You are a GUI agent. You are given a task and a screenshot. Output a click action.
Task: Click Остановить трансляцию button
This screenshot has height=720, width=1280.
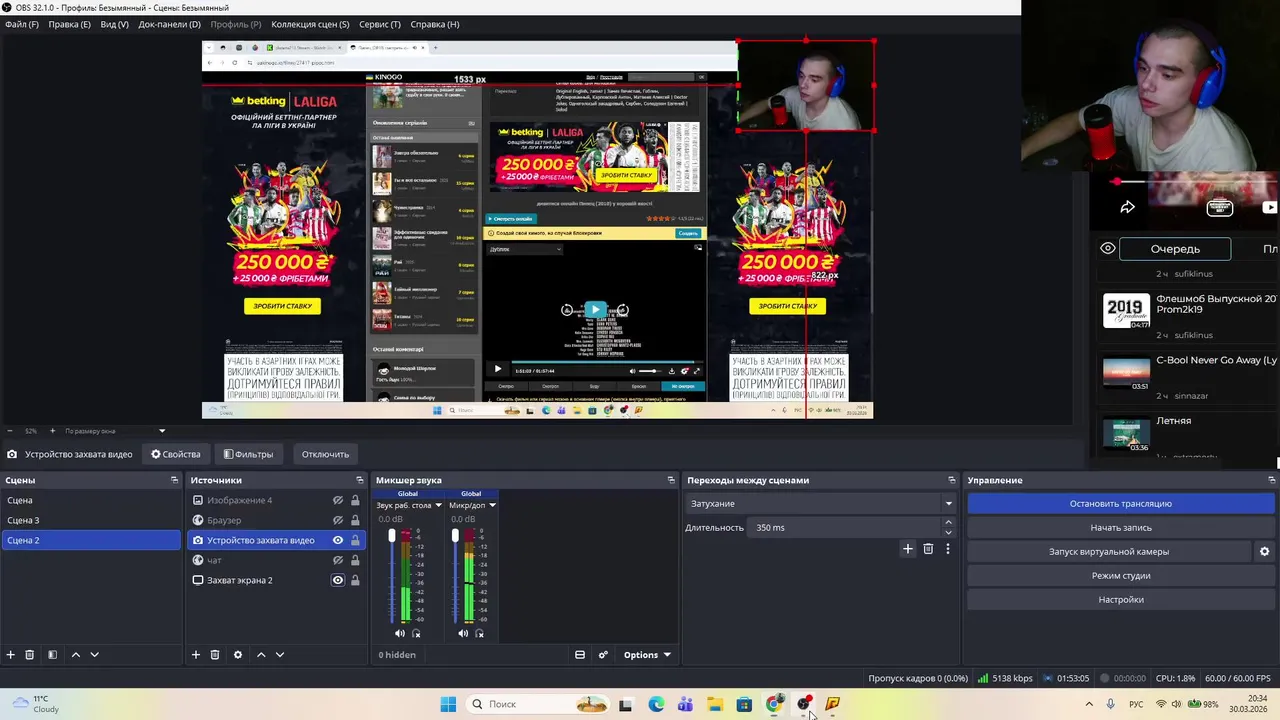[1120, 503]
